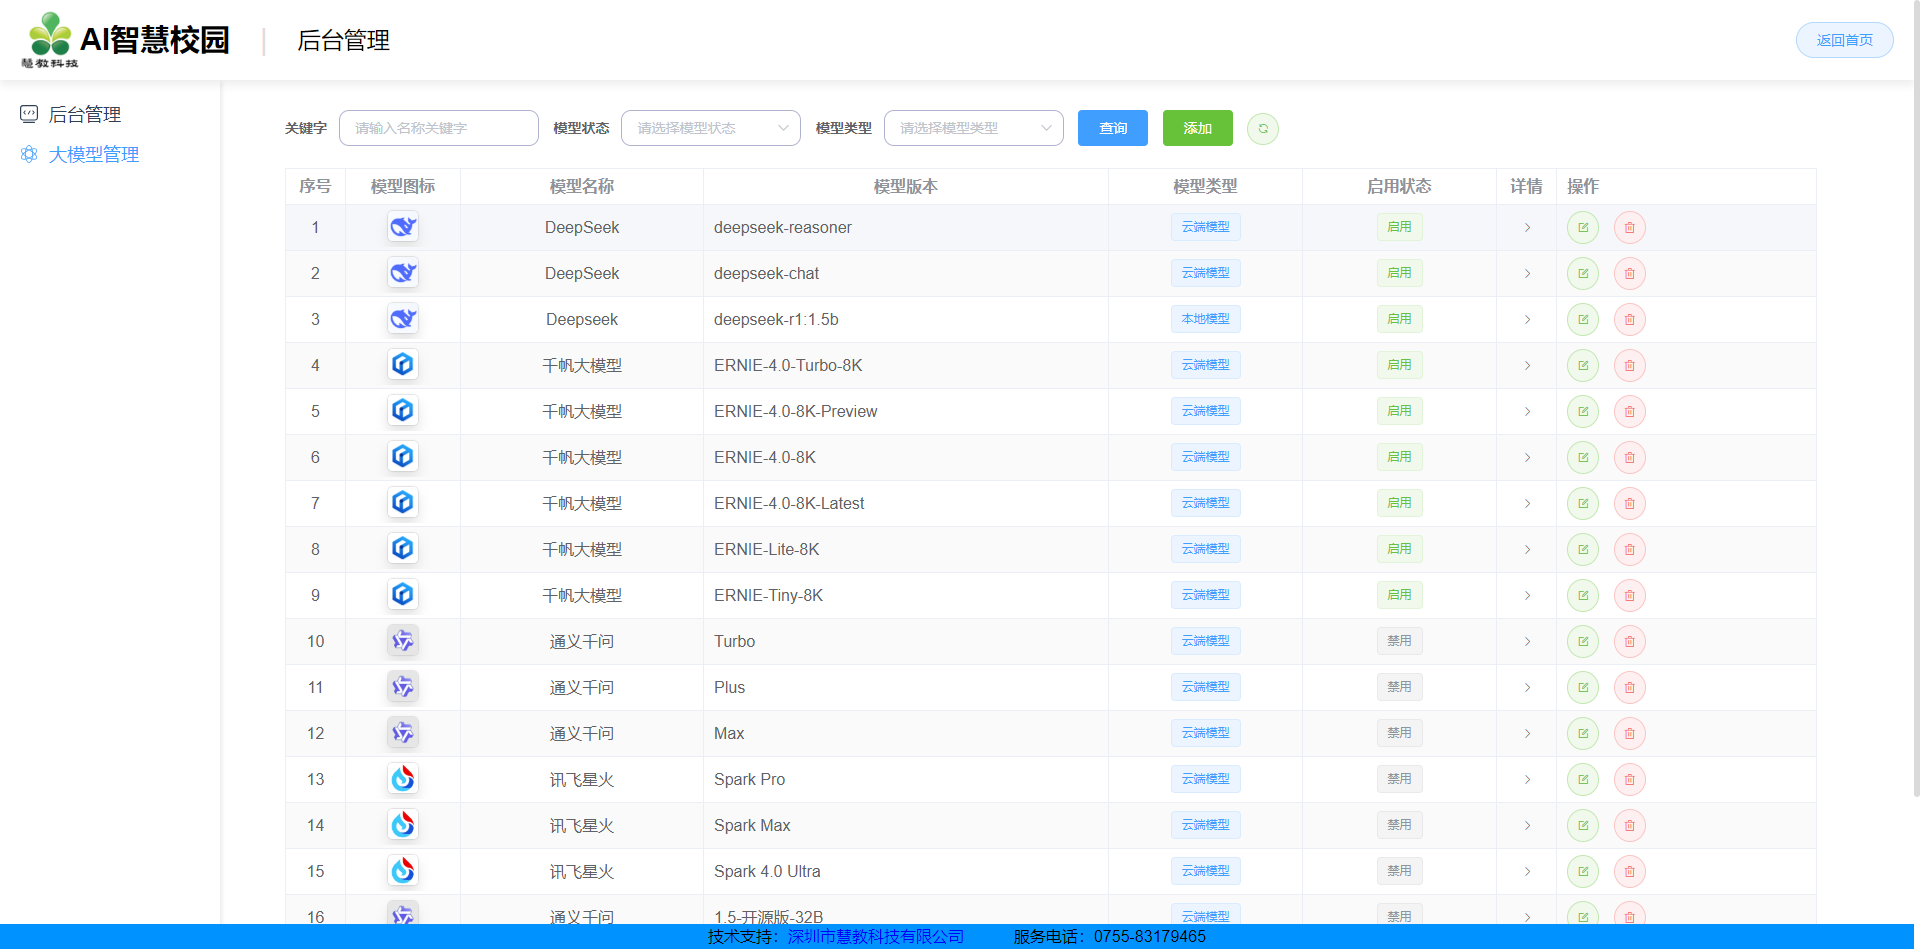The image size is (1920, 949).
Task: Edit the ERNIE-Tiny-8K model
Action: [x=1583, y=595]
